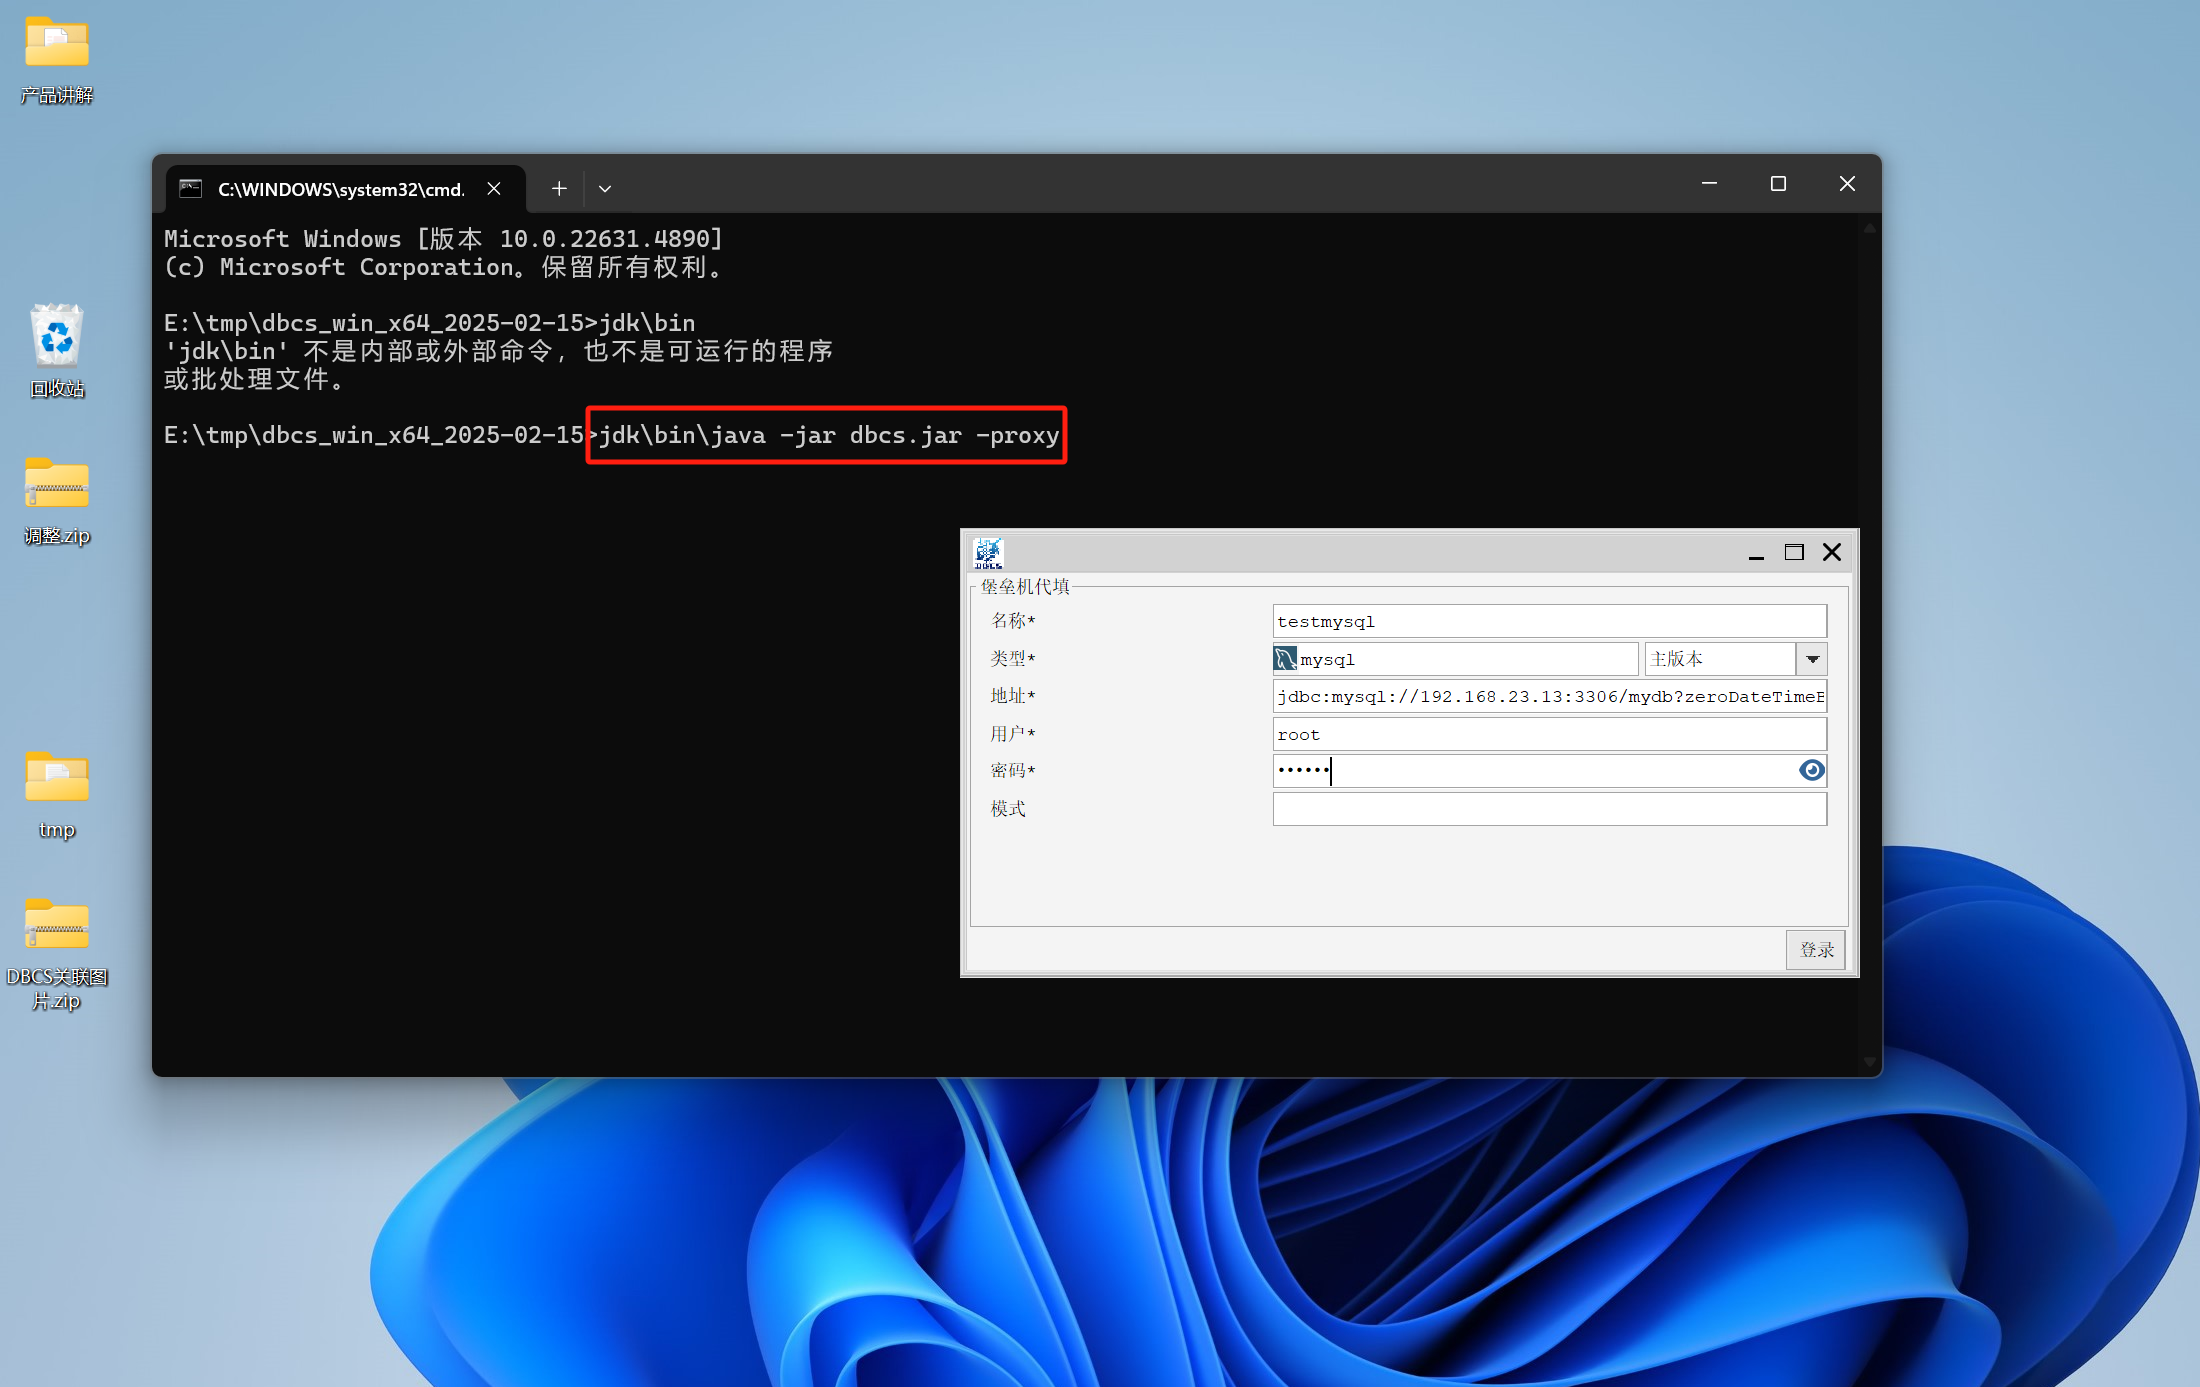Select the 调整.zip archive icon
The height and width of the screenshot is (1387, 2200).
(x=57, y=485)
